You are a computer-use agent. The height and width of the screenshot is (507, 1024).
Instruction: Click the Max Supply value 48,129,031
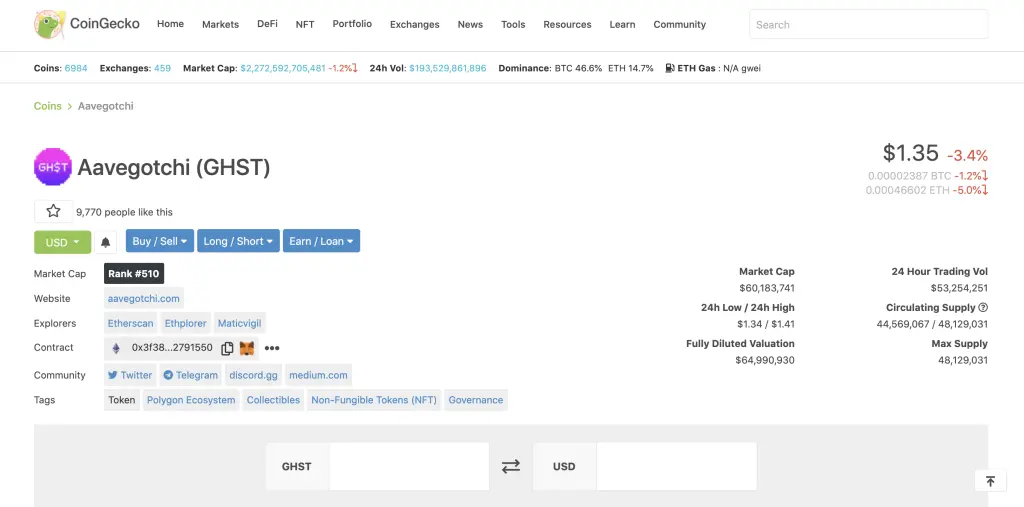[x=963, y=360]
